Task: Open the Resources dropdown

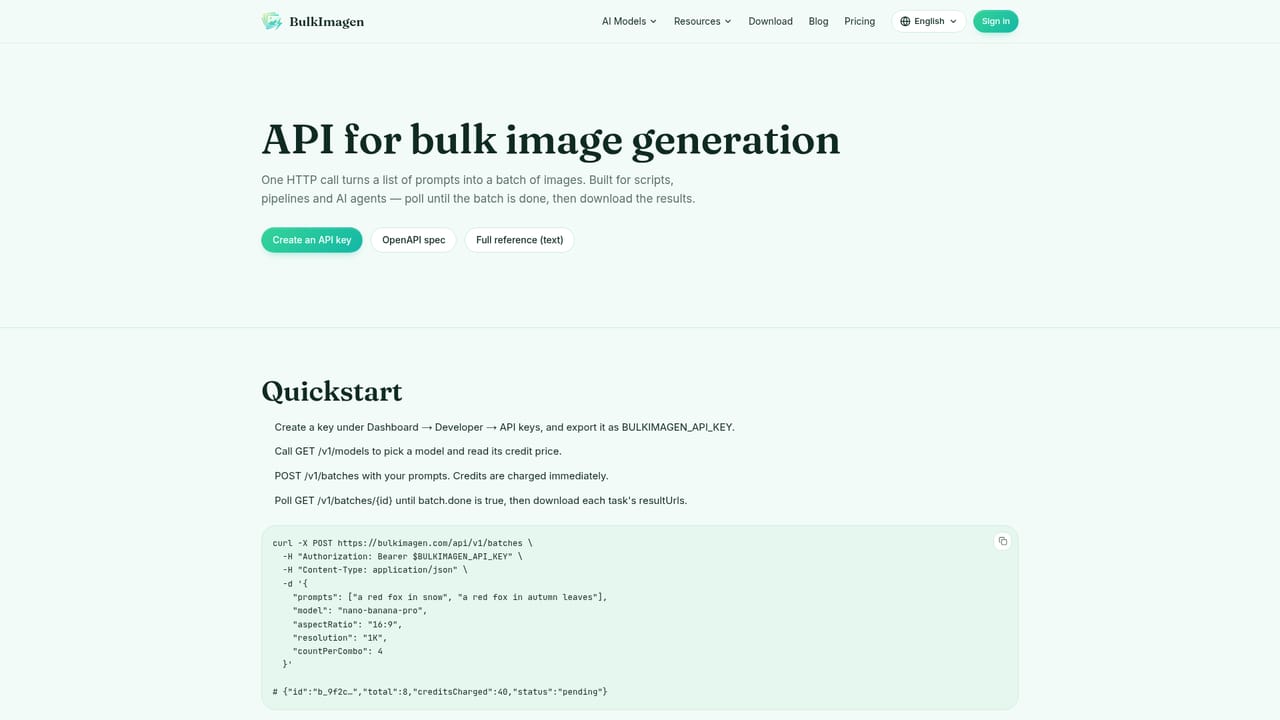Action: (x=703, y=21)
